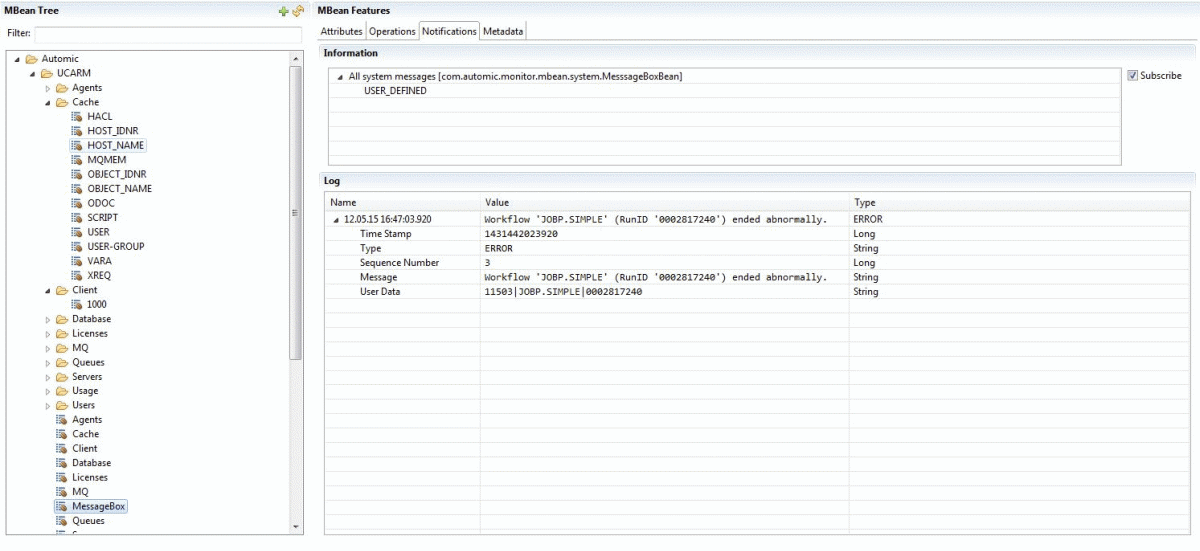Screen dimensions: 1200x551
Task: Collapse the Cache folder node
Action: 48,102
